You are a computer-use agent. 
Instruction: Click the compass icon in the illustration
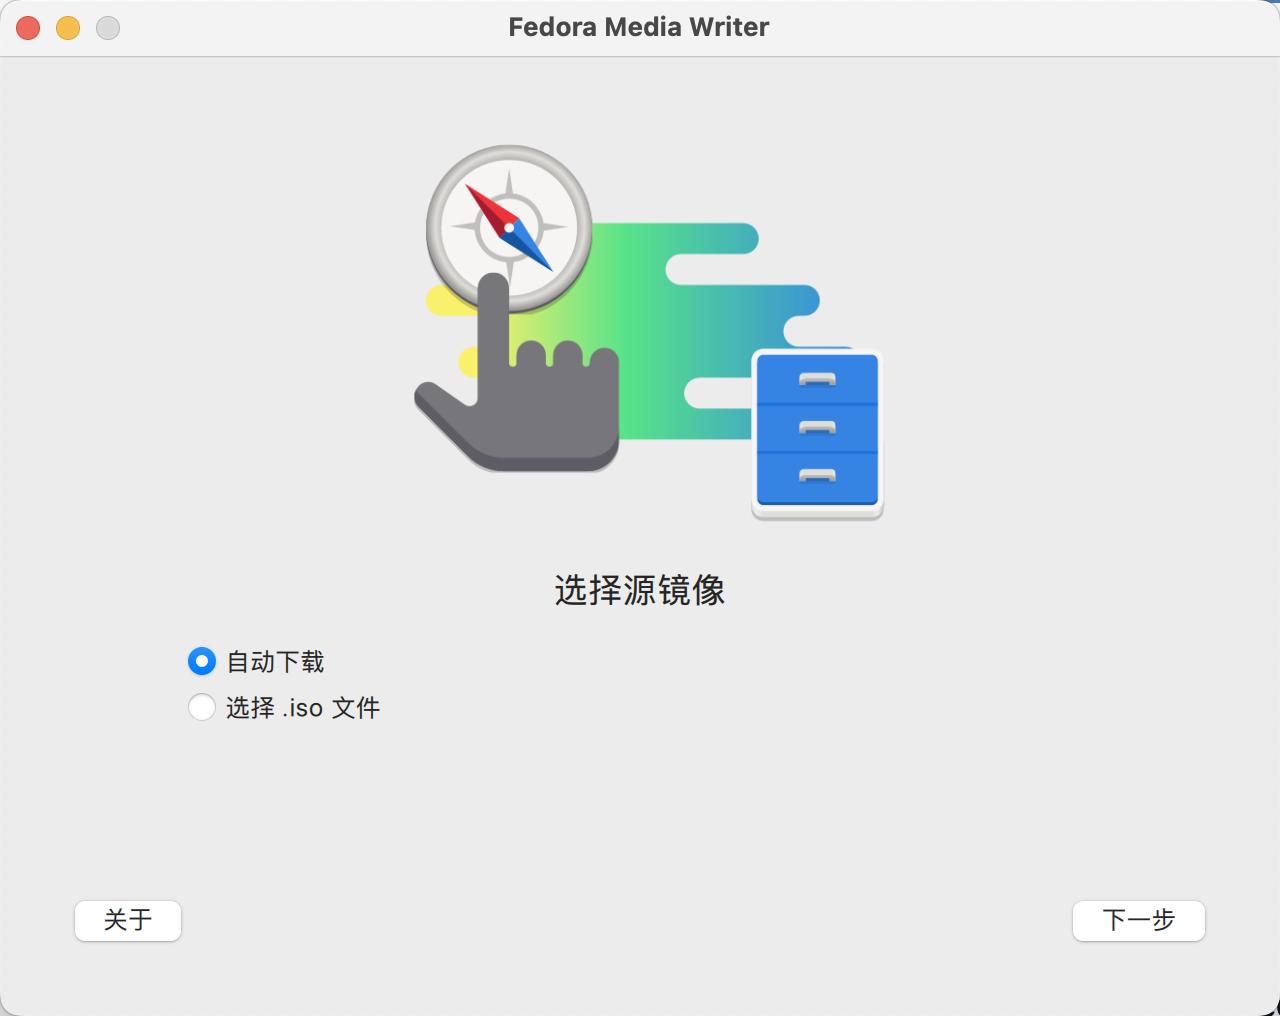(x=509, y=228)
